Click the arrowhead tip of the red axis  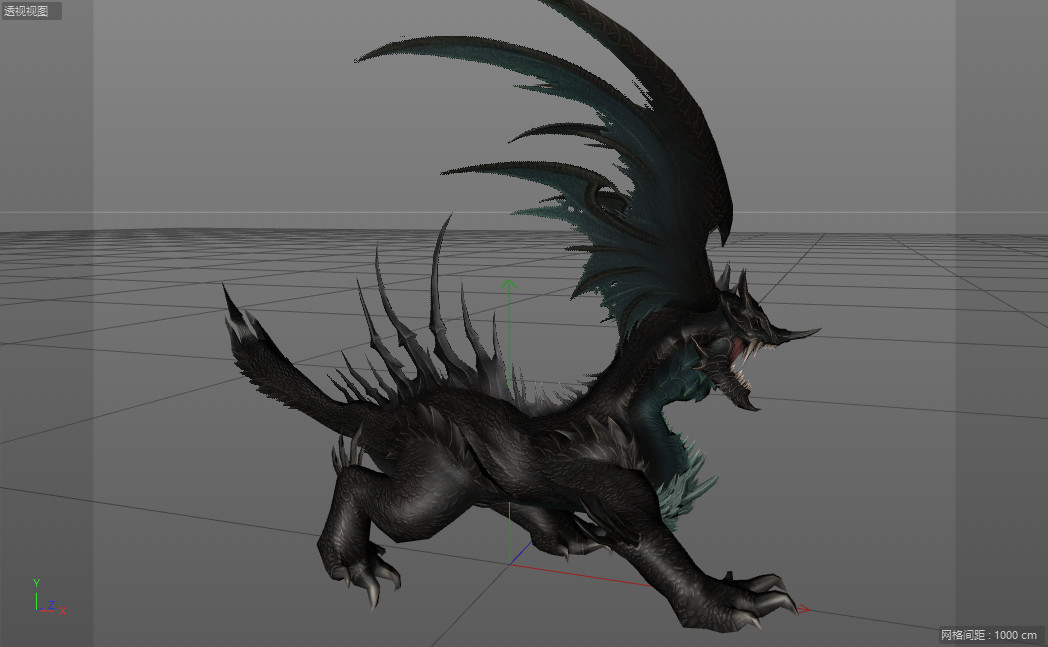[805, 608]
